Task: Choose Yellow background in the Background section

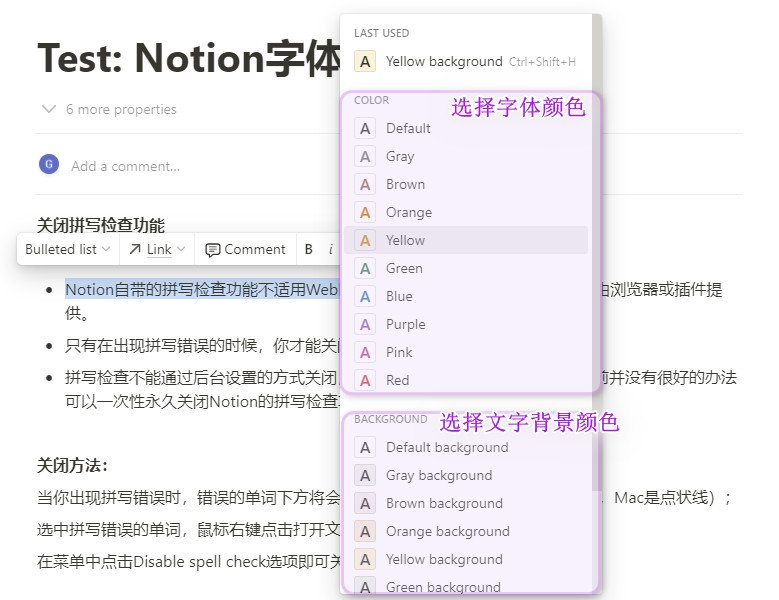Action: click(466, 559)
